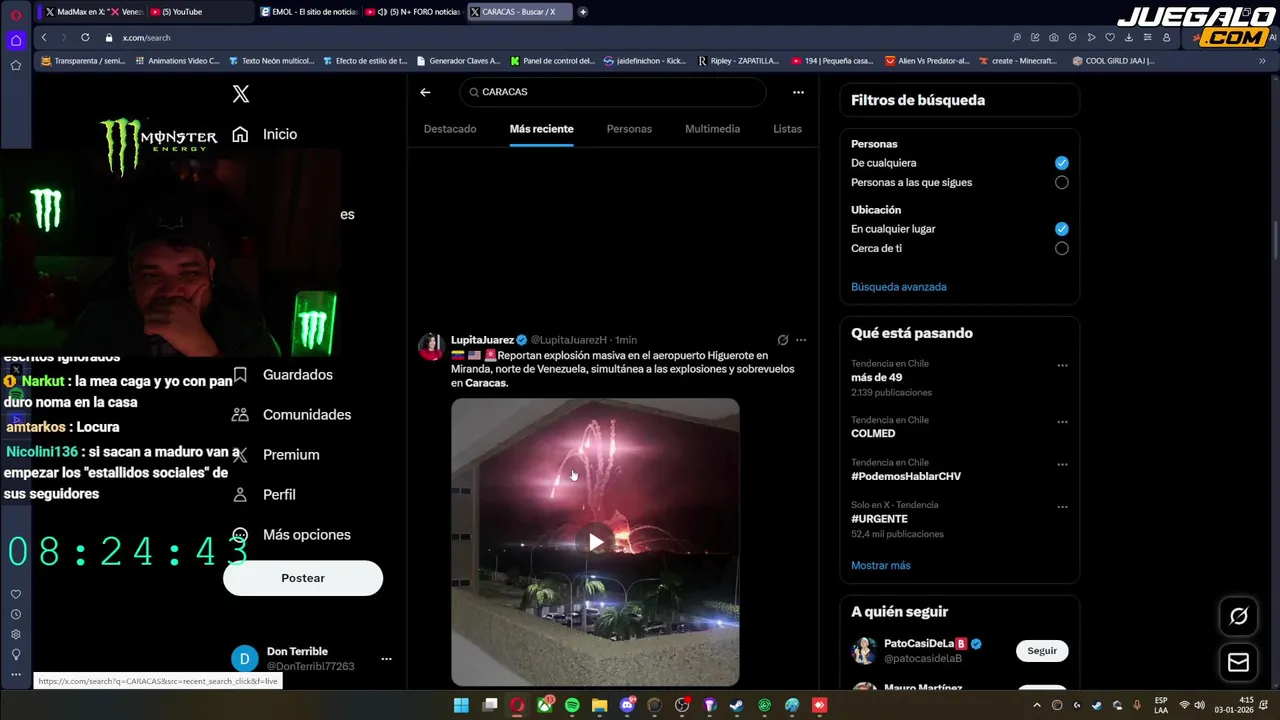
Task: Open Alien Vs Predator bookmark
Action: tap(927, 61)
